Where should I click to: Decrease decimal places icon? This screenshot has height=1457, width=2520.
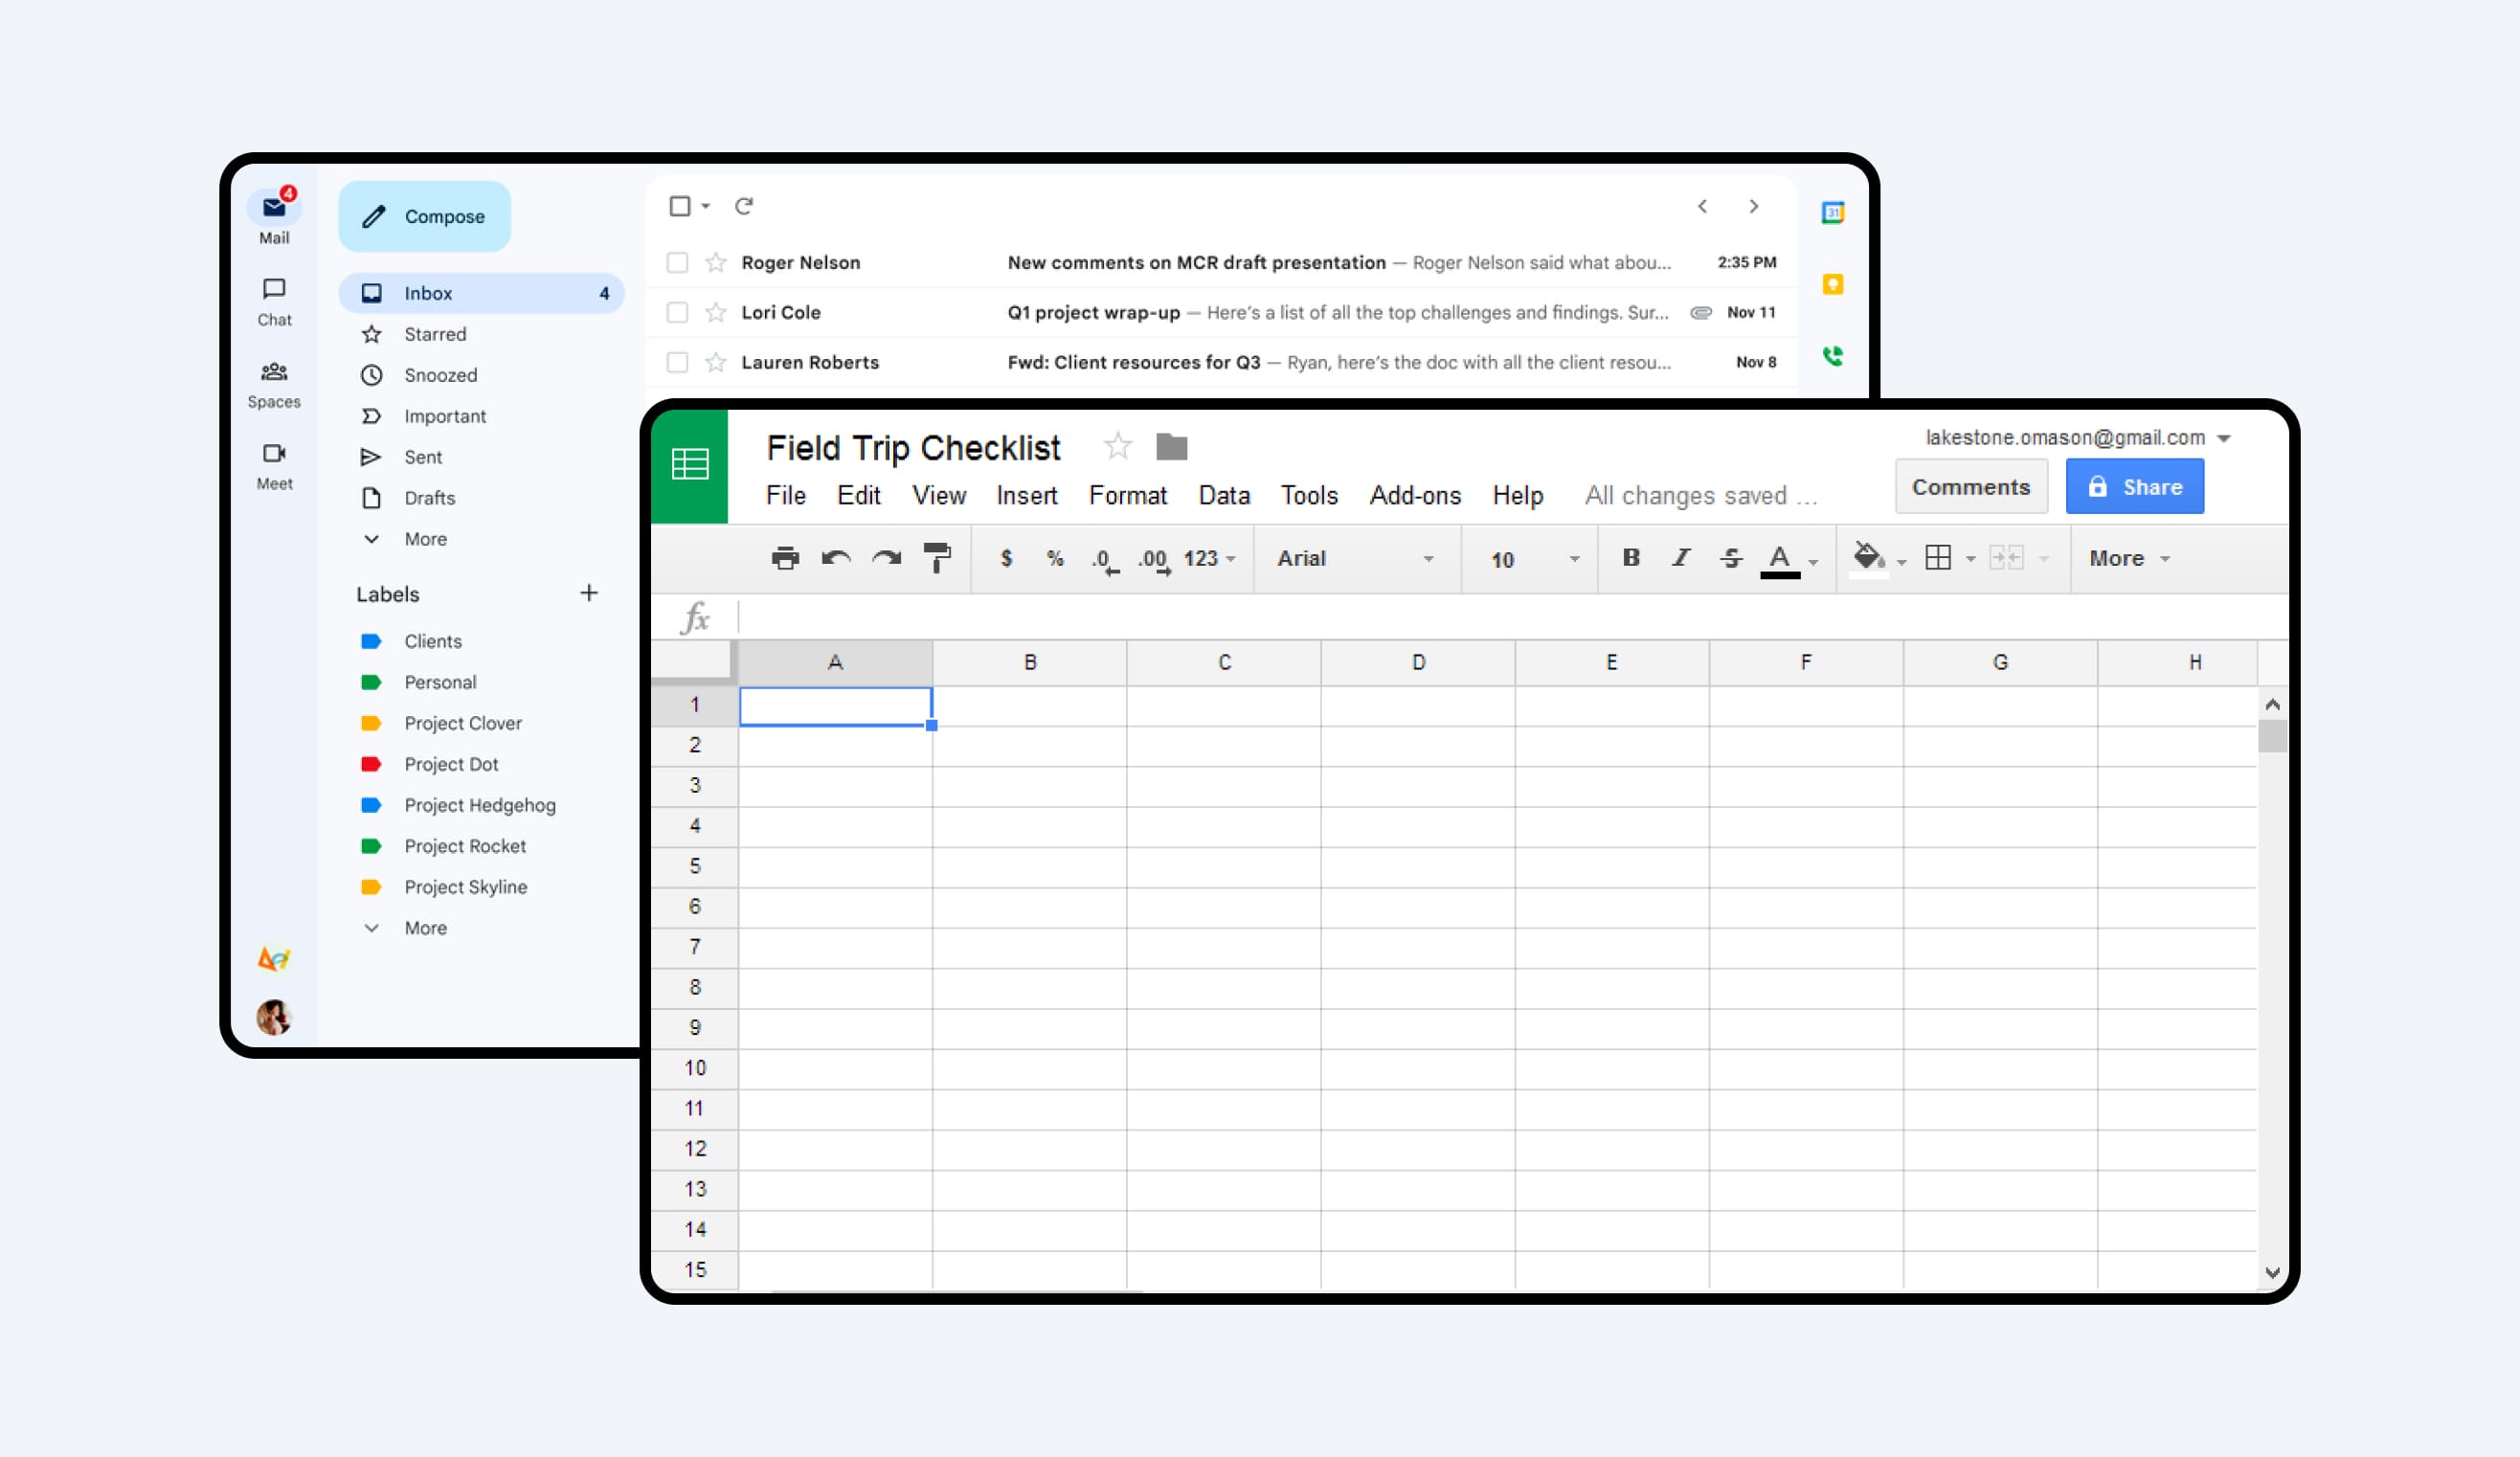click(1104, 560)
